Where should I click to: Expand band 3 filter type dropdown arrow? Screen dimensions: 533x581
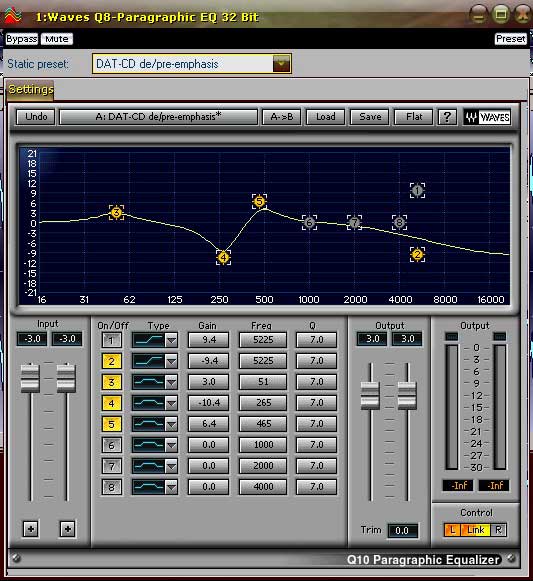pyautogui.click(x=171, y=382)
